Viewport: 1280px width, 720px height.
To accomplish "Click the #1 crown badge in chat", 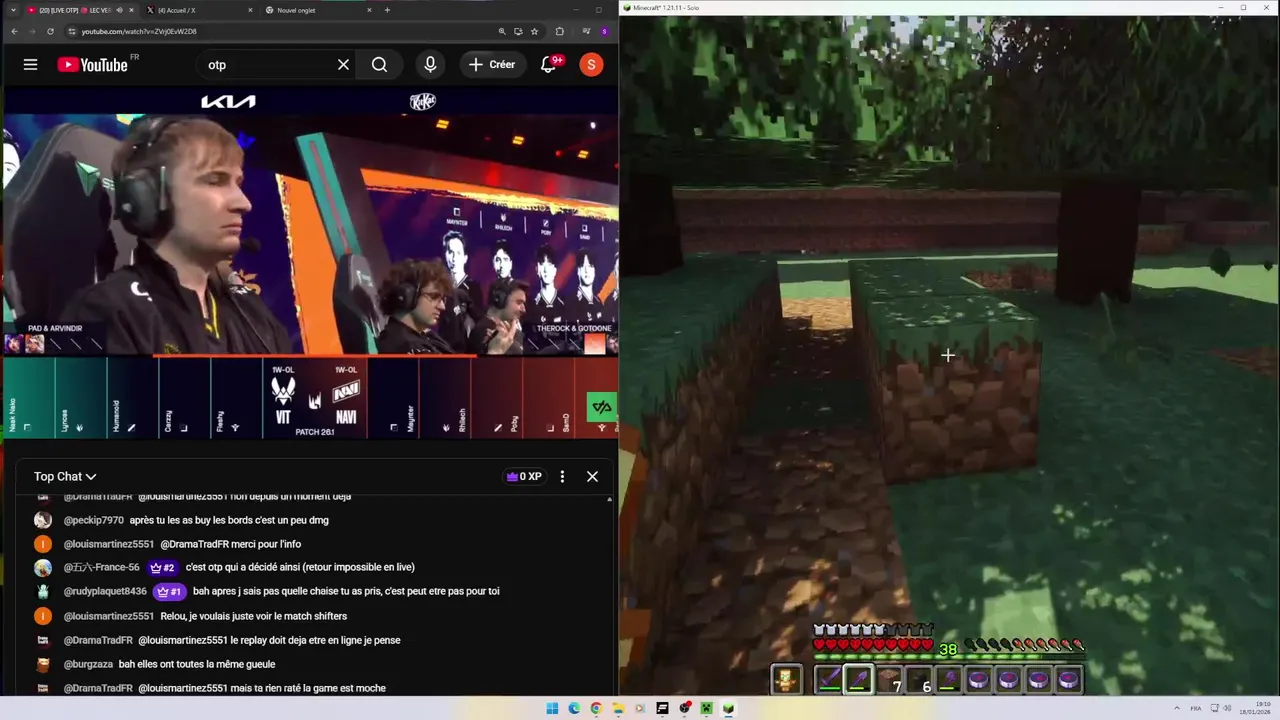I will [169, 591].
